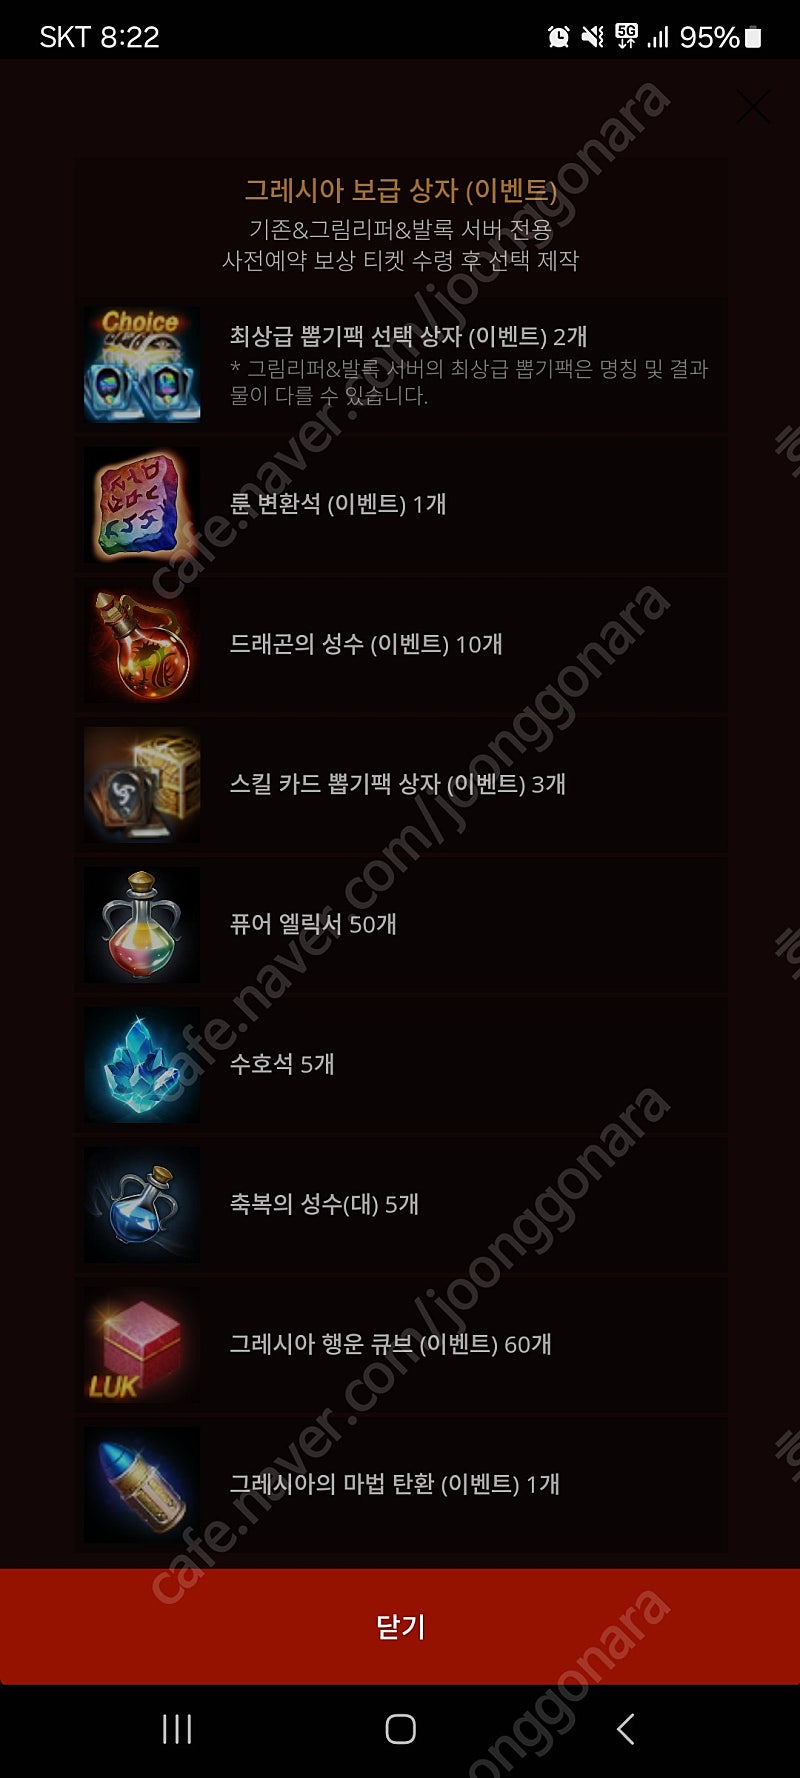
Task: Close the popup with the X icon
Action: [753, 107]
